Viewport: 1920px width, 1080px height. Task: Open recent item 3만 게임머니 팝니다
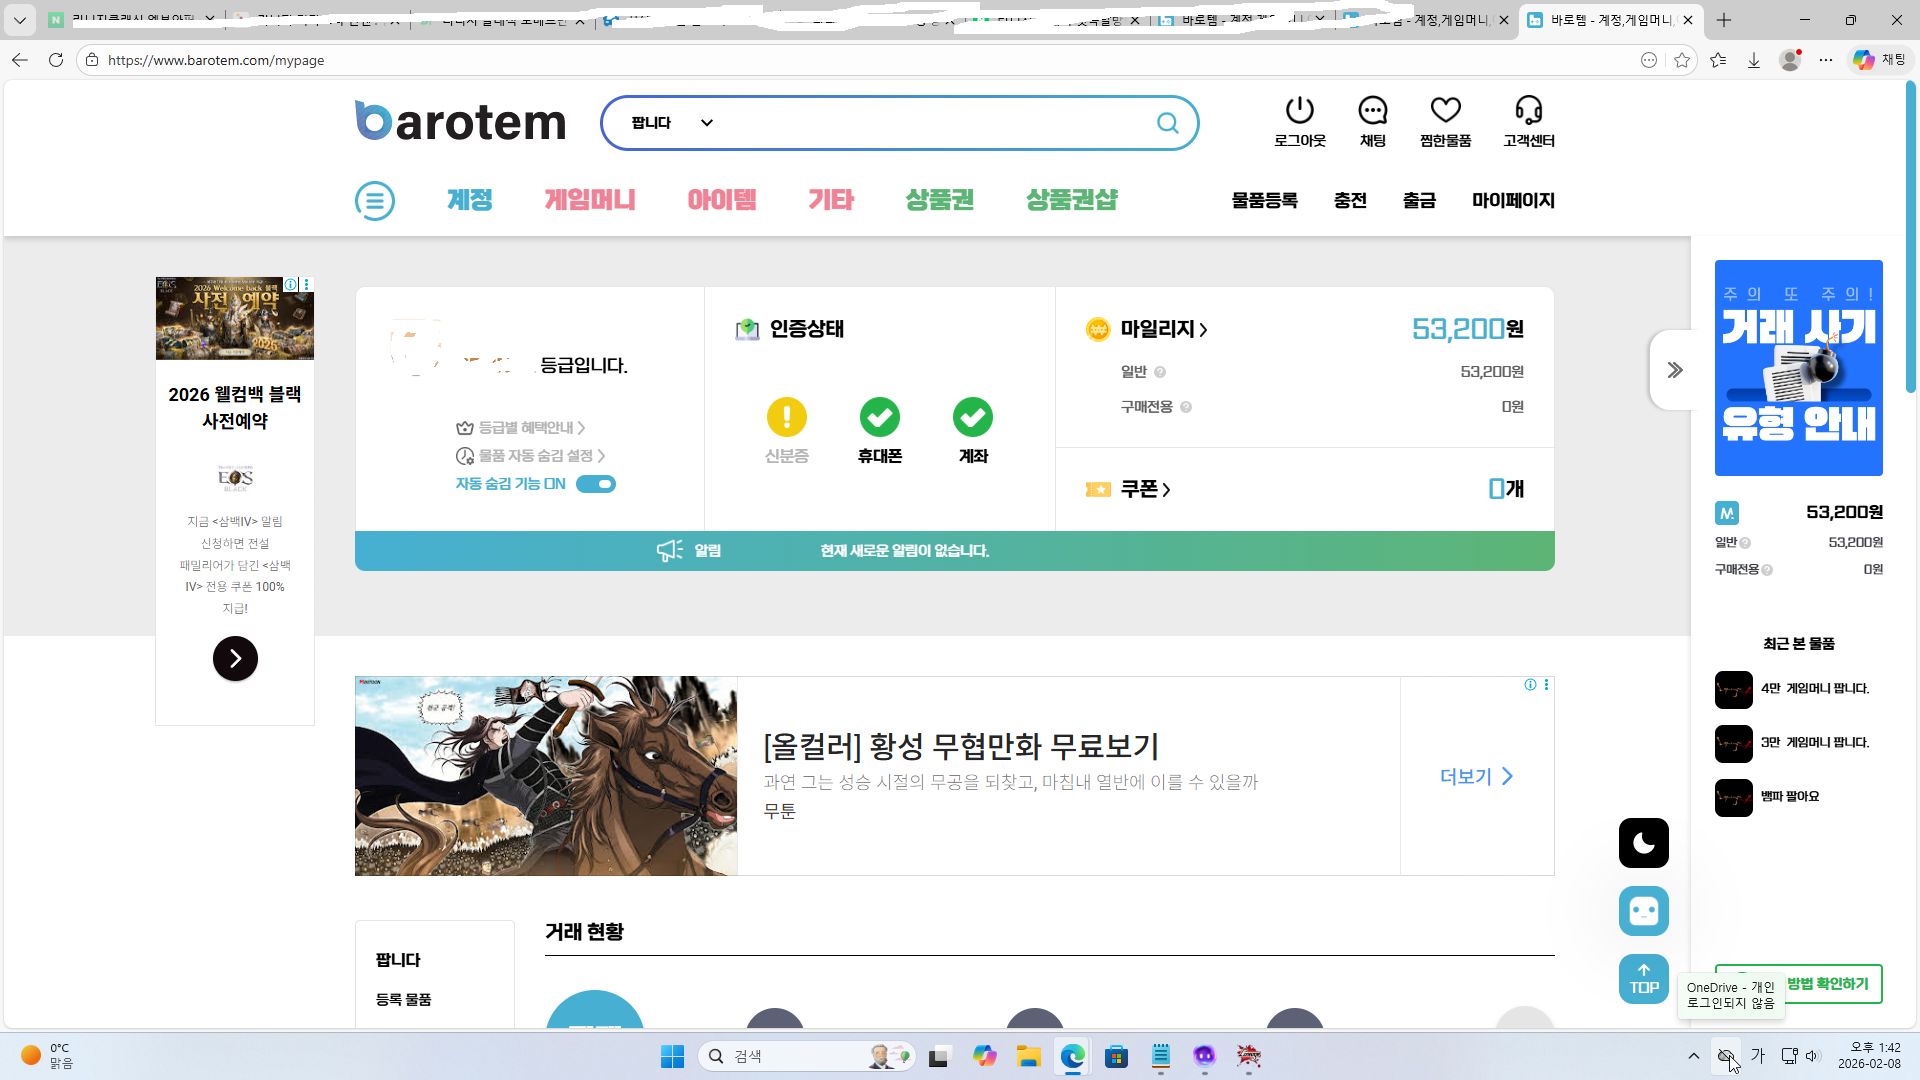coord(1799,743)
